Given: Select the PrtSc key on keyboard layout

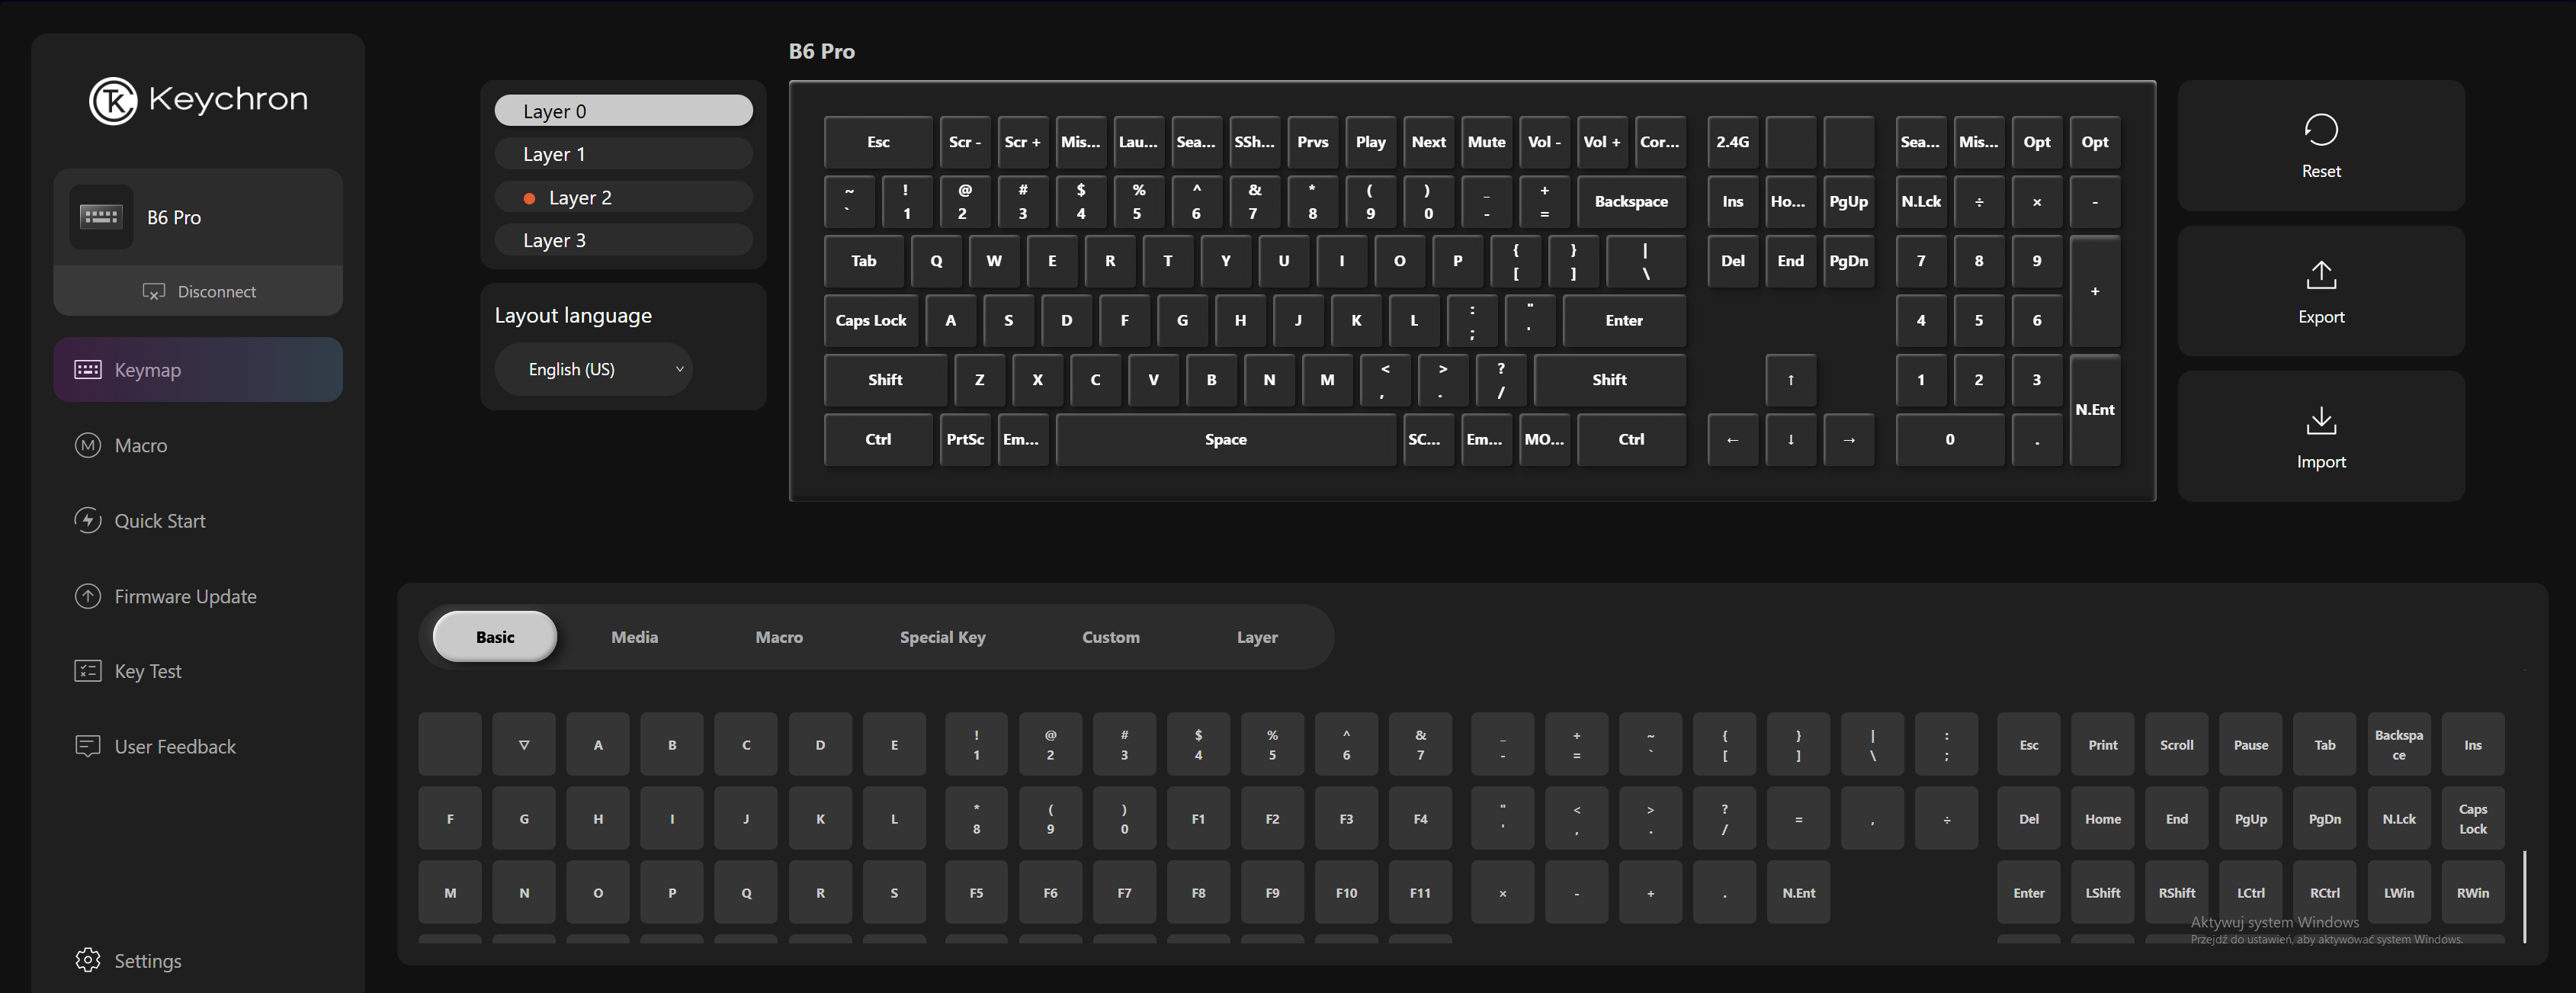Looking at the screenshot, I should coord(965,439).
